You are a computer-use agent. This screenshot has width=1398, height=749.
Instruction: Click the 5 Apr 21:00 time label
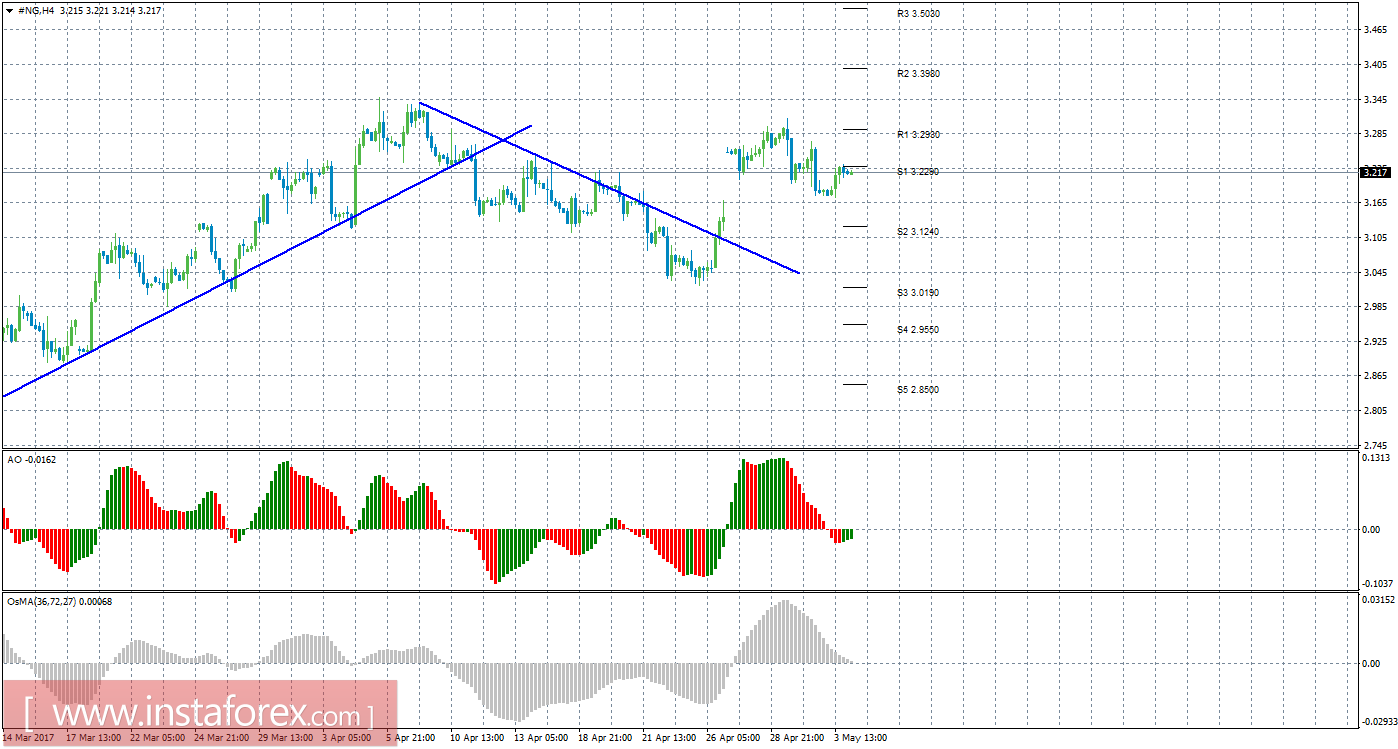411,739
